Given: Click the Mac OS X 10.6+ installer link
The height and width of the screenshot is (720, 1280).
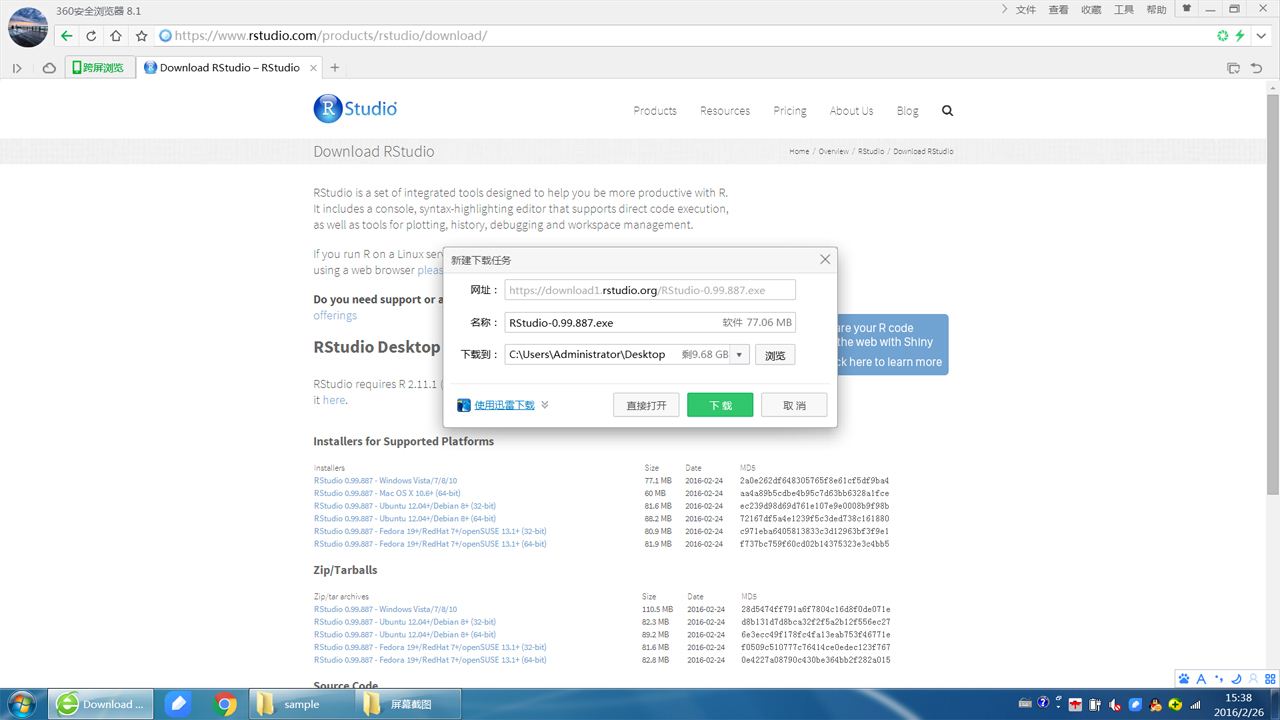Looking at the screenshot, I should (387, 494).
